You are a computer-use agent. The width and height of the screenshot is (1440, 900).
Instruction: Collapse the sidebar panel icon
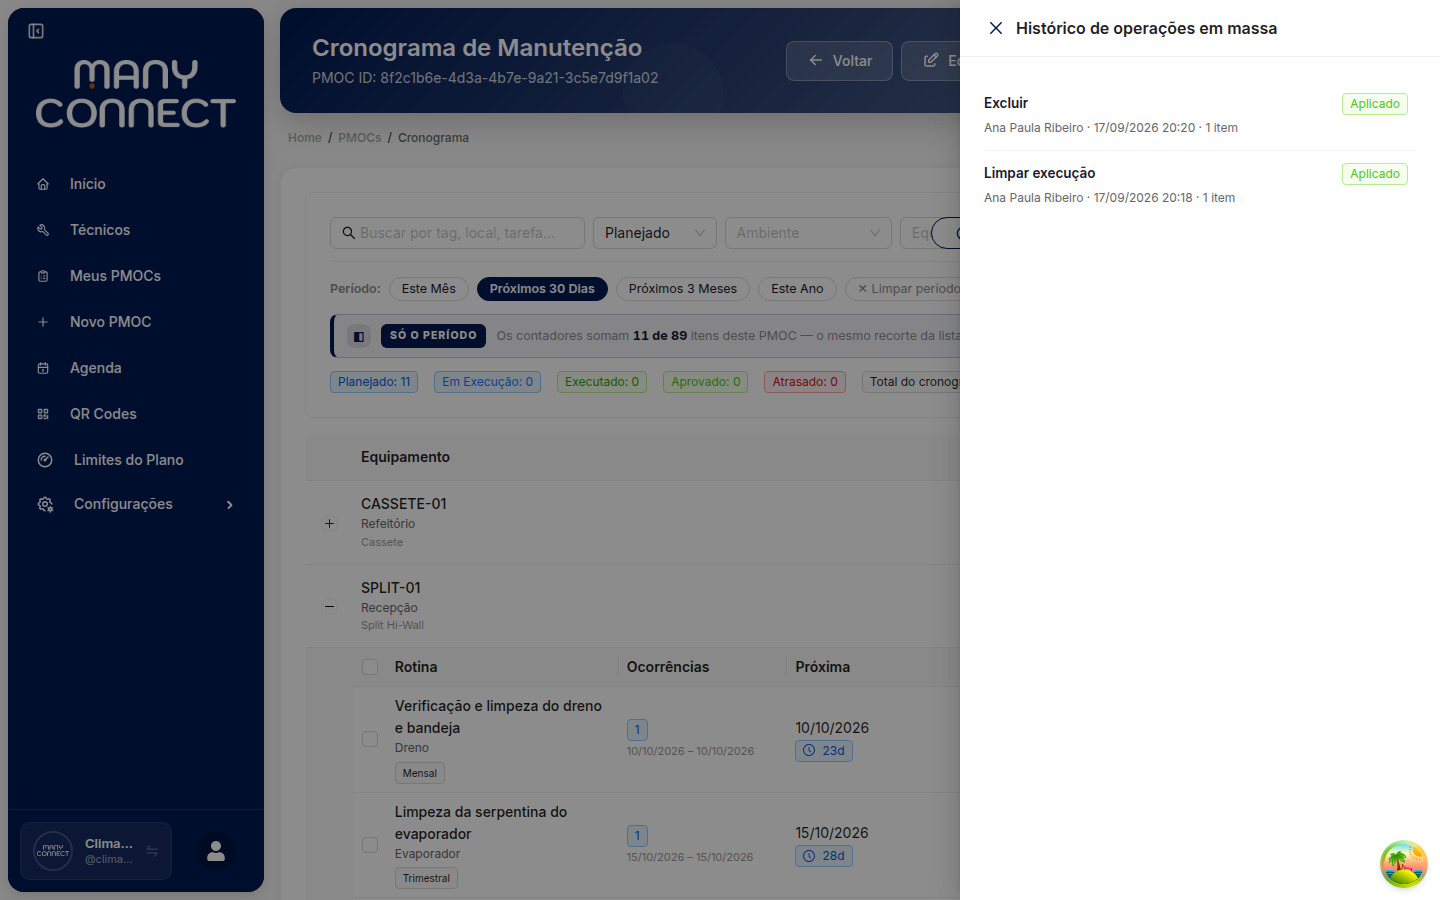coord(36,31)
